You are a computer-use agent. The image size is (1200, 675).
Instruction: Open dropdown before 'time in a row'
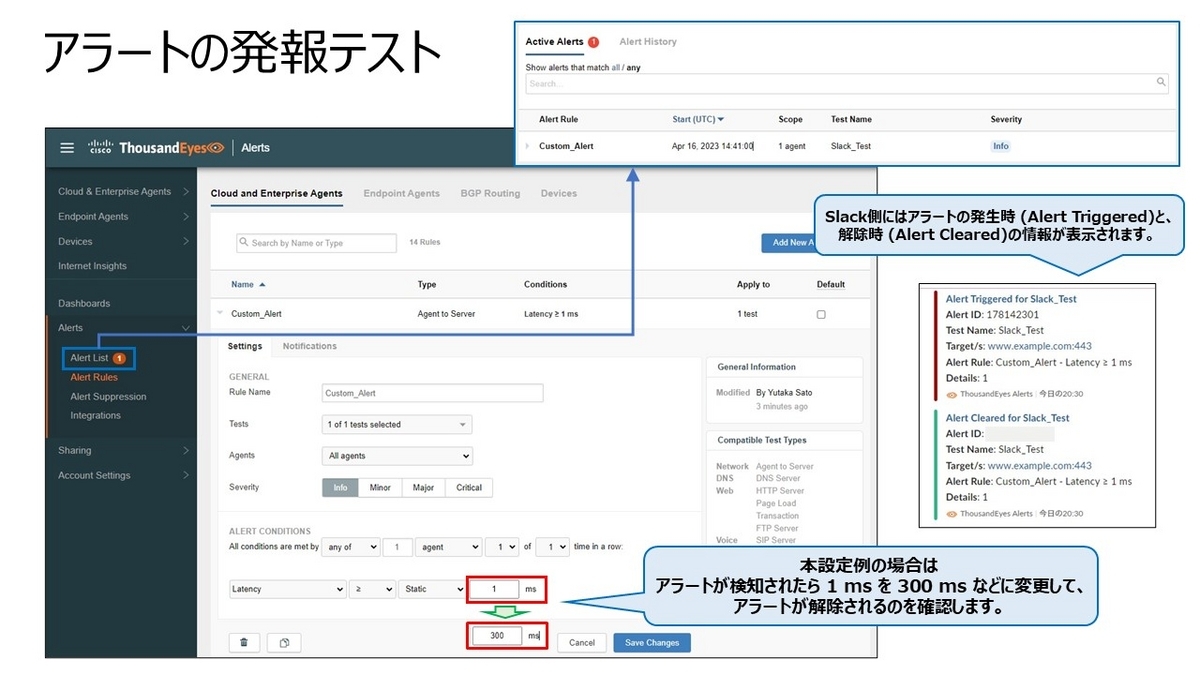pyautogui.click(x=552, y=547)
